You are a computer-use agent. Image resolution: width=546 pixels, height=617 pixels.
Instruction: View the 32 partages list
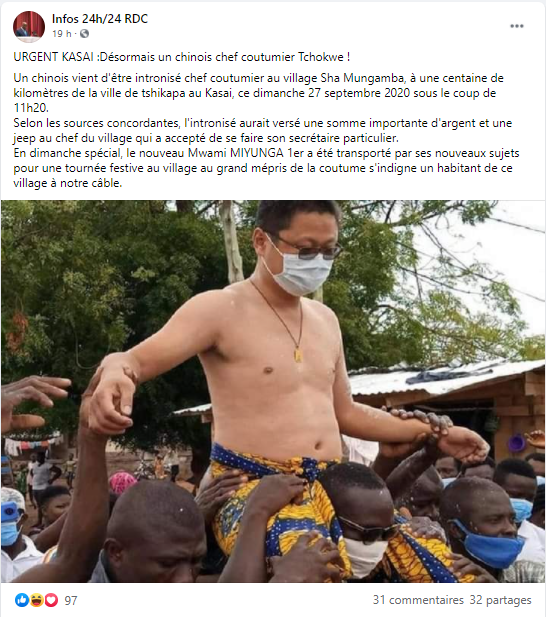coord(500,600)
